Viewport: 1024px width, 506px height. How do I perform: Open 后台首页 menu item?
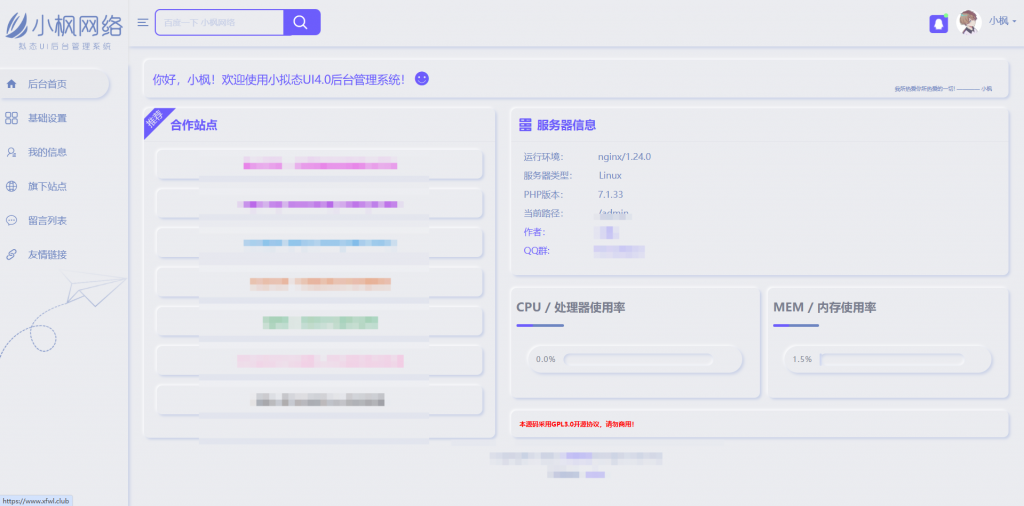(x=54, y=84)
